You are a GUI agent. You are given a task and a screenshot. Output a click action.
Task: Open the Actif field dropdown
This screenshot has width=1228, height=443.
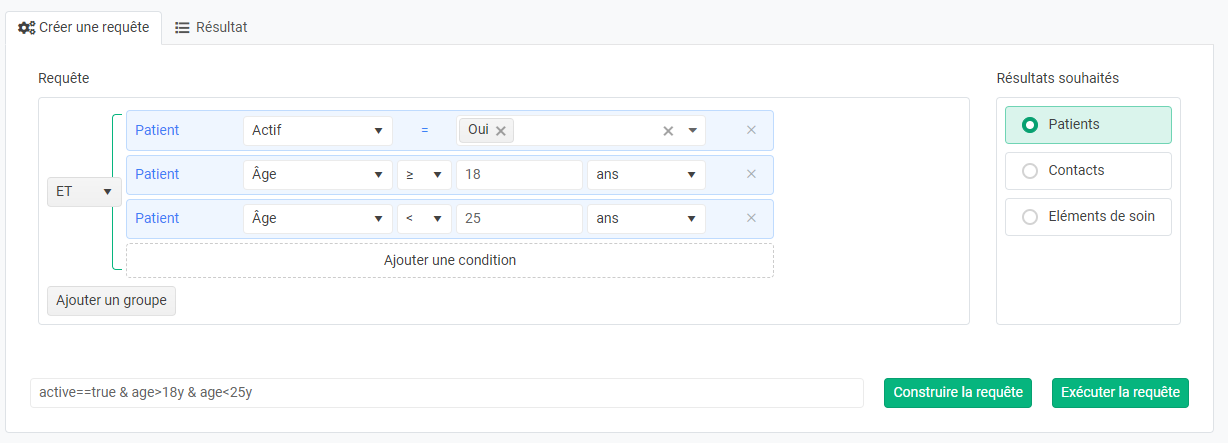point(318,130)
